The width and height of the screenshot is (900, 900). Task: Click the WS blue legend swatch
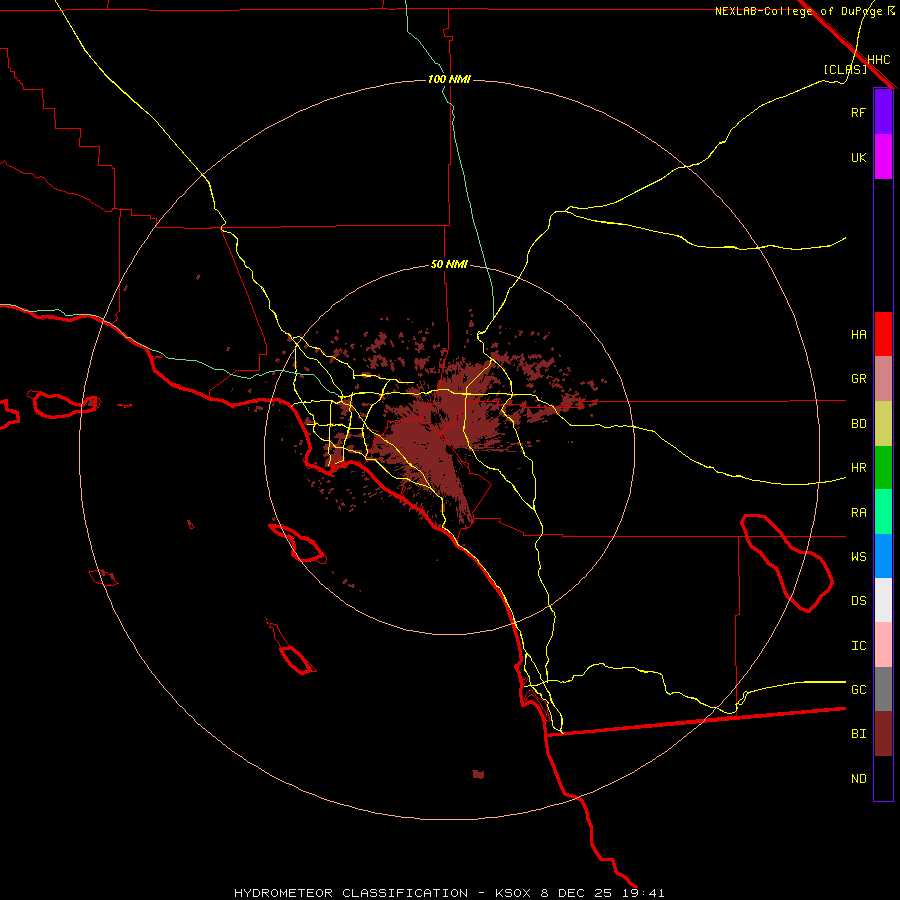(883, 556)
